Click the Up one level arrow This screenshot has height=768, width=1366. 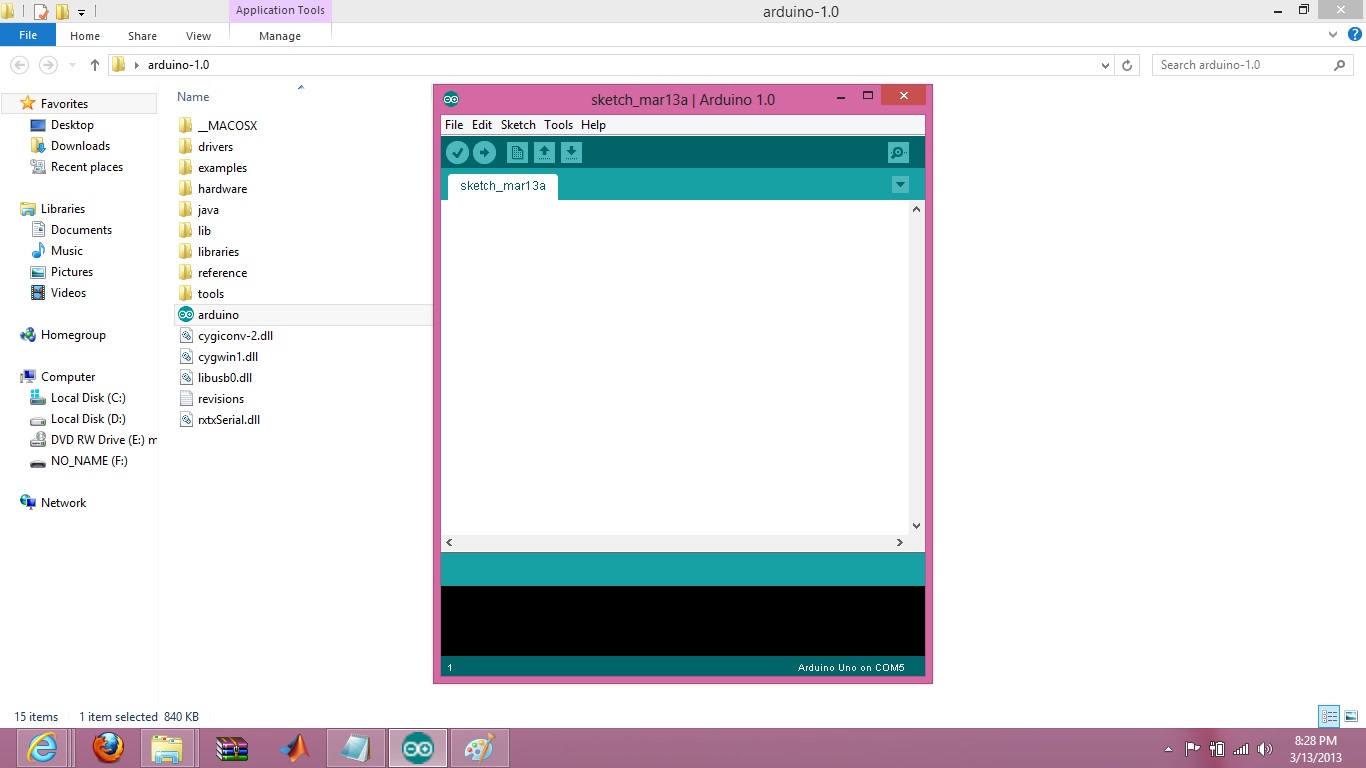point(95,65)
